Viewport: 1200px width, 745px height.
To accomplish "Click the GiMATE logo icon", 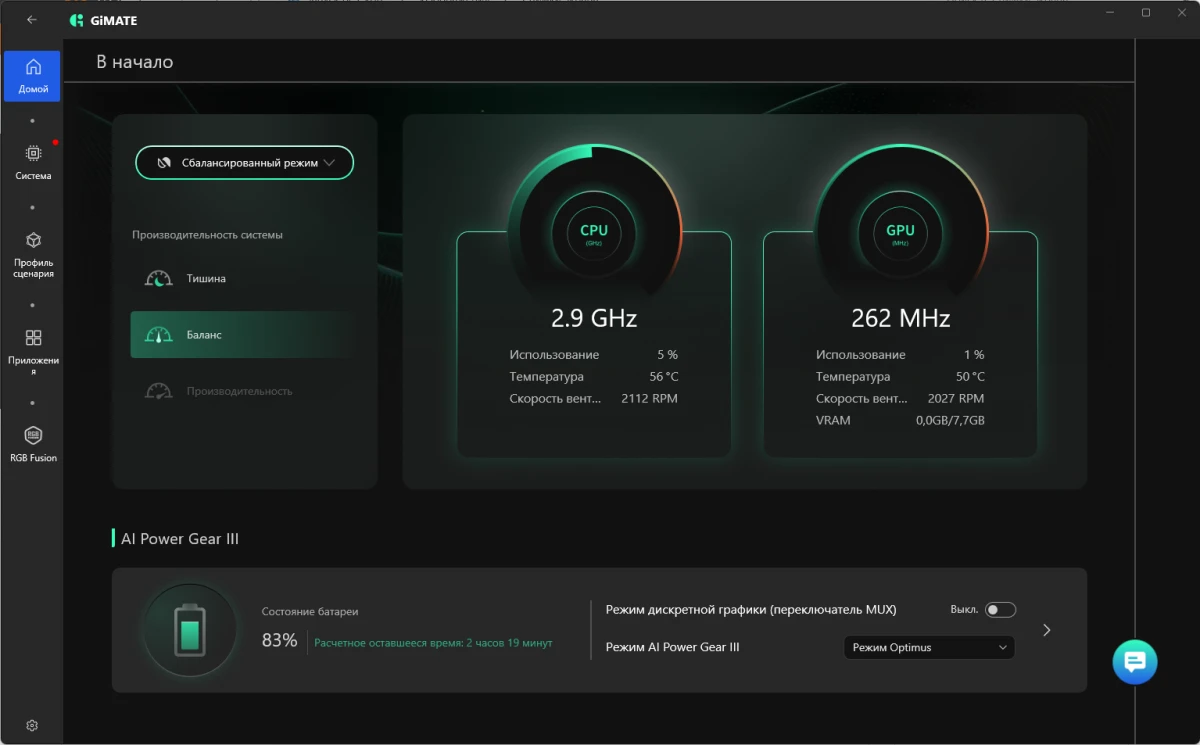I will click(x=77, y=20).
